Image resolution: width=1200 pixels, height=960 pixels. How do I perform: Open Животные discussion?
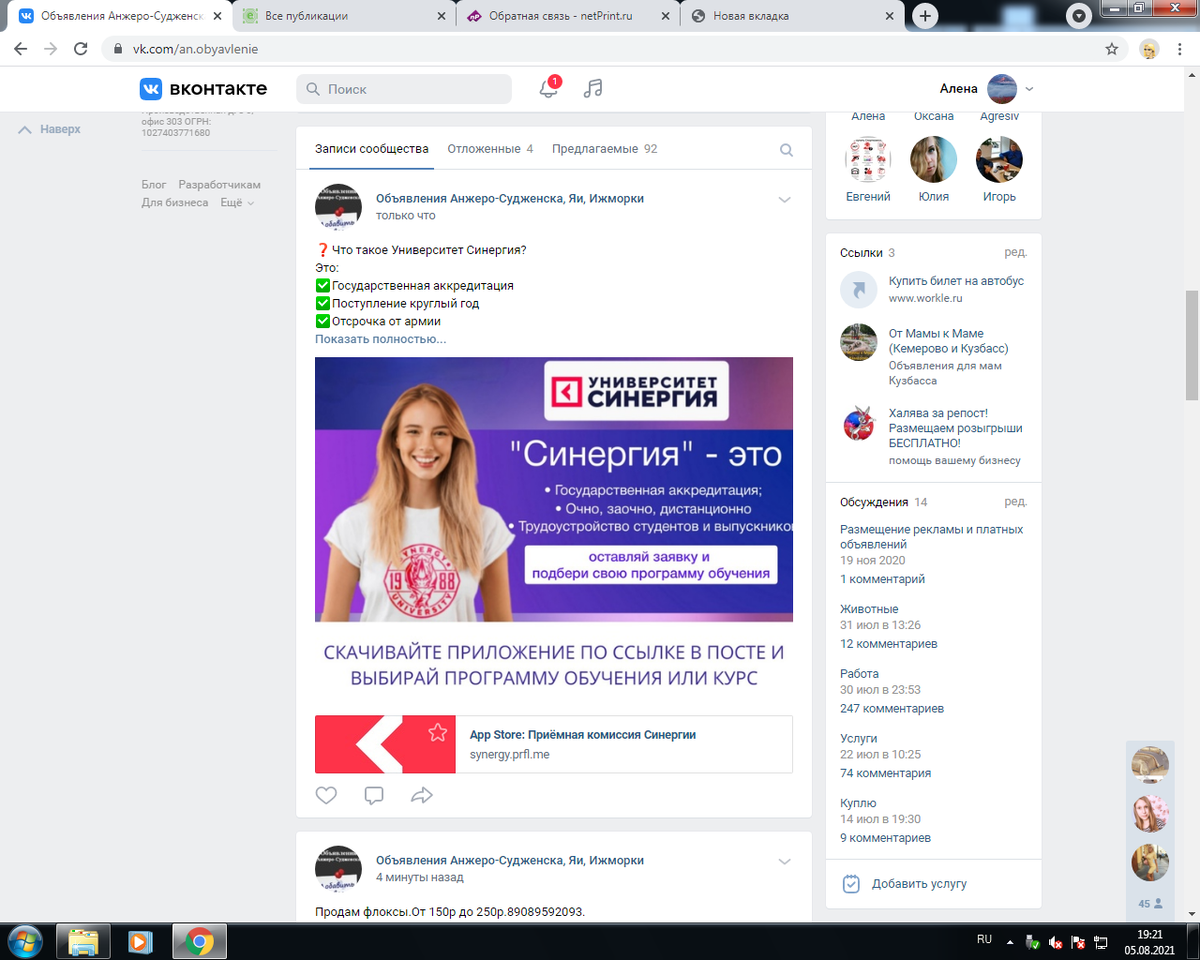tap(869, 609)
